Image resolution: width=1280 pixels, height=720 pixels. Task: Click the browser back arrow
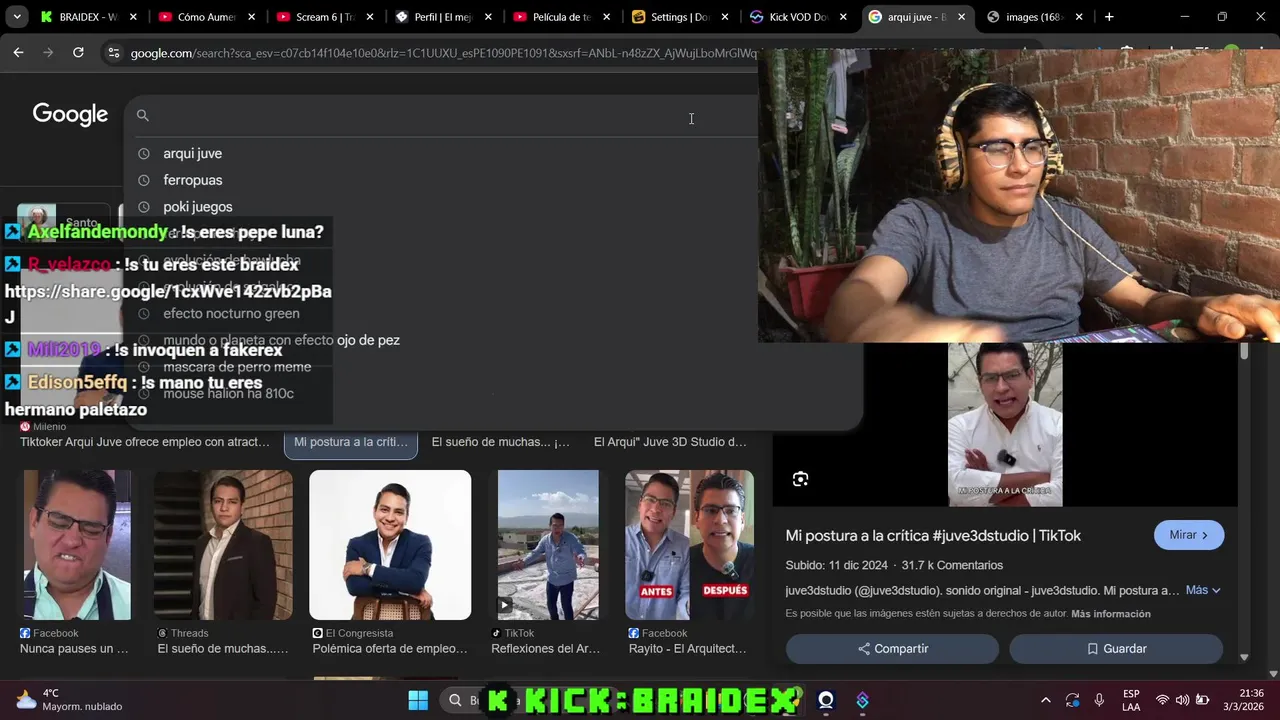18,53
